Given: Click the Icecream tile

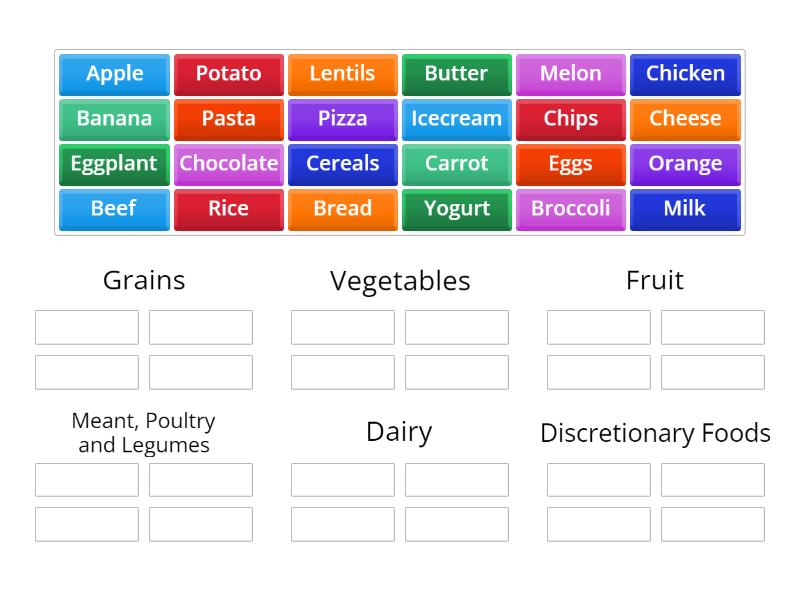Looking at the screenshot, I should (456, 118).
